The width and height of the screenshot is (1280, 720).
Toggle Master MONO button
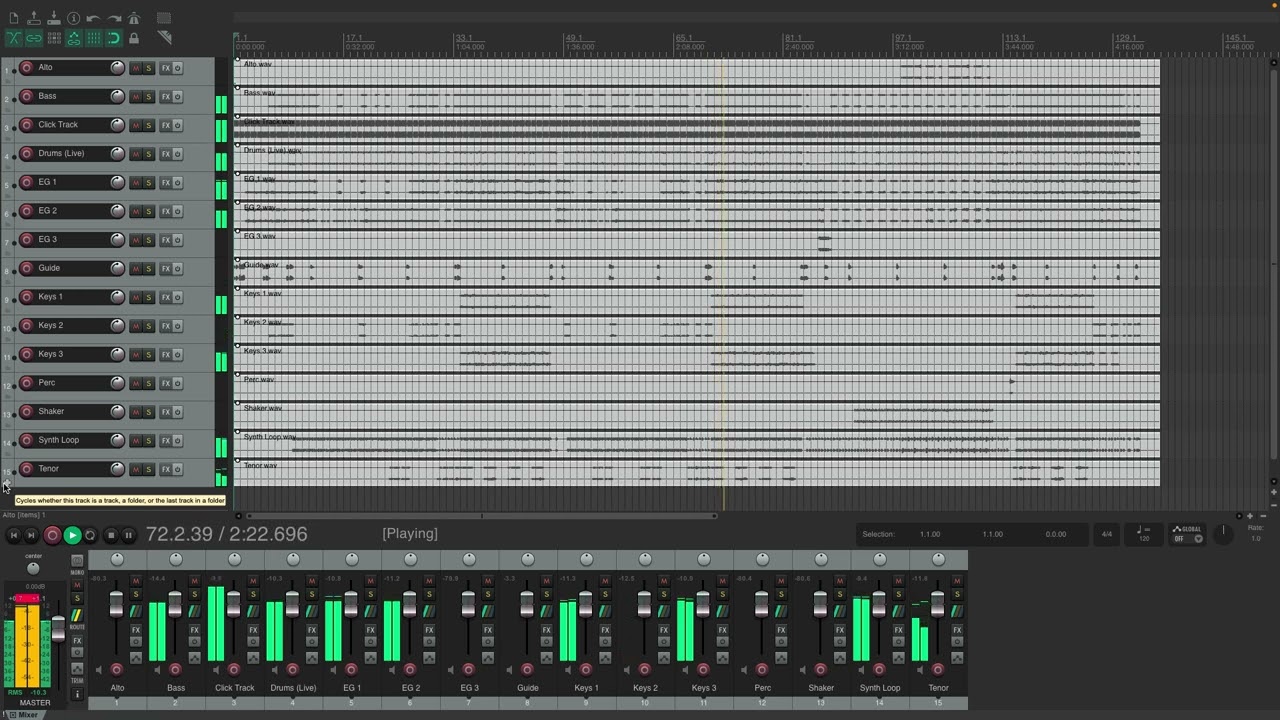tap(77, 561)
